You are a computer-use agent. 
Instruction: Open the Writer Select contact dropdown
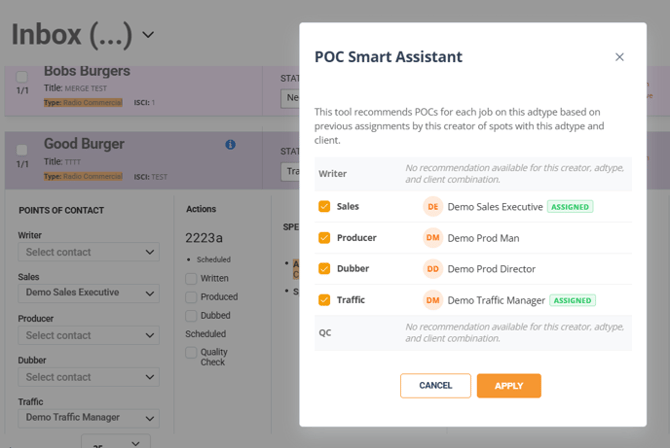point(88,252)
